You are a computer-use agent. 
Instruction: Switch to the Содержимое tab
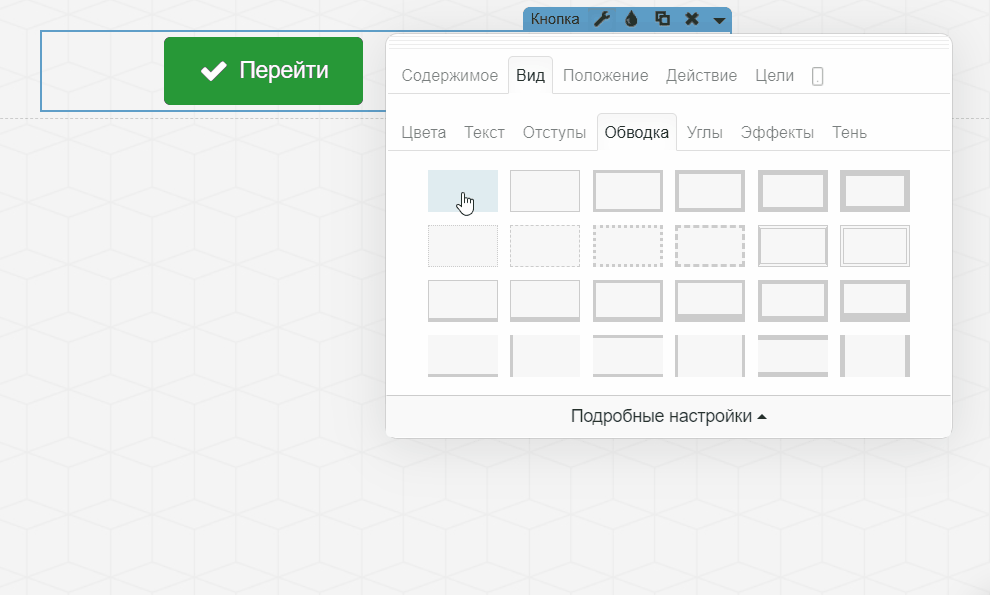[449, 76]
